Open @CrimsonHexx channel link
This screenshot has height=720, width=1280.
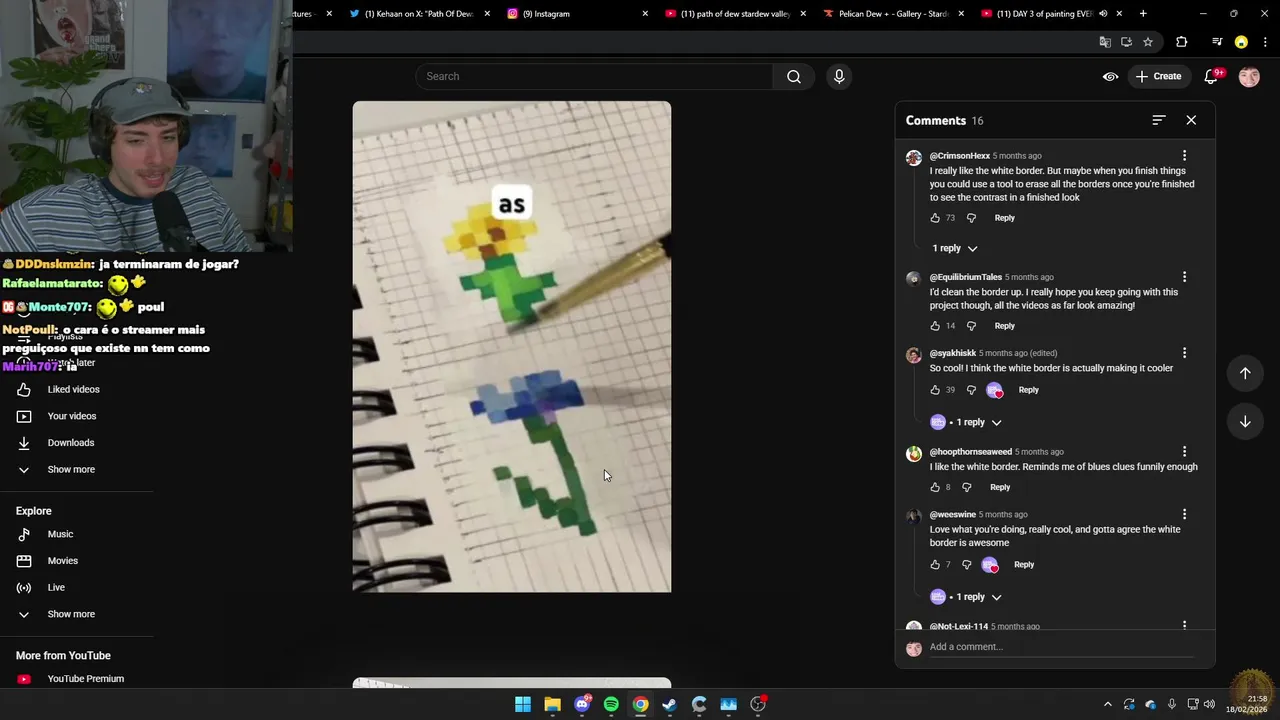[x=959, y=156]
